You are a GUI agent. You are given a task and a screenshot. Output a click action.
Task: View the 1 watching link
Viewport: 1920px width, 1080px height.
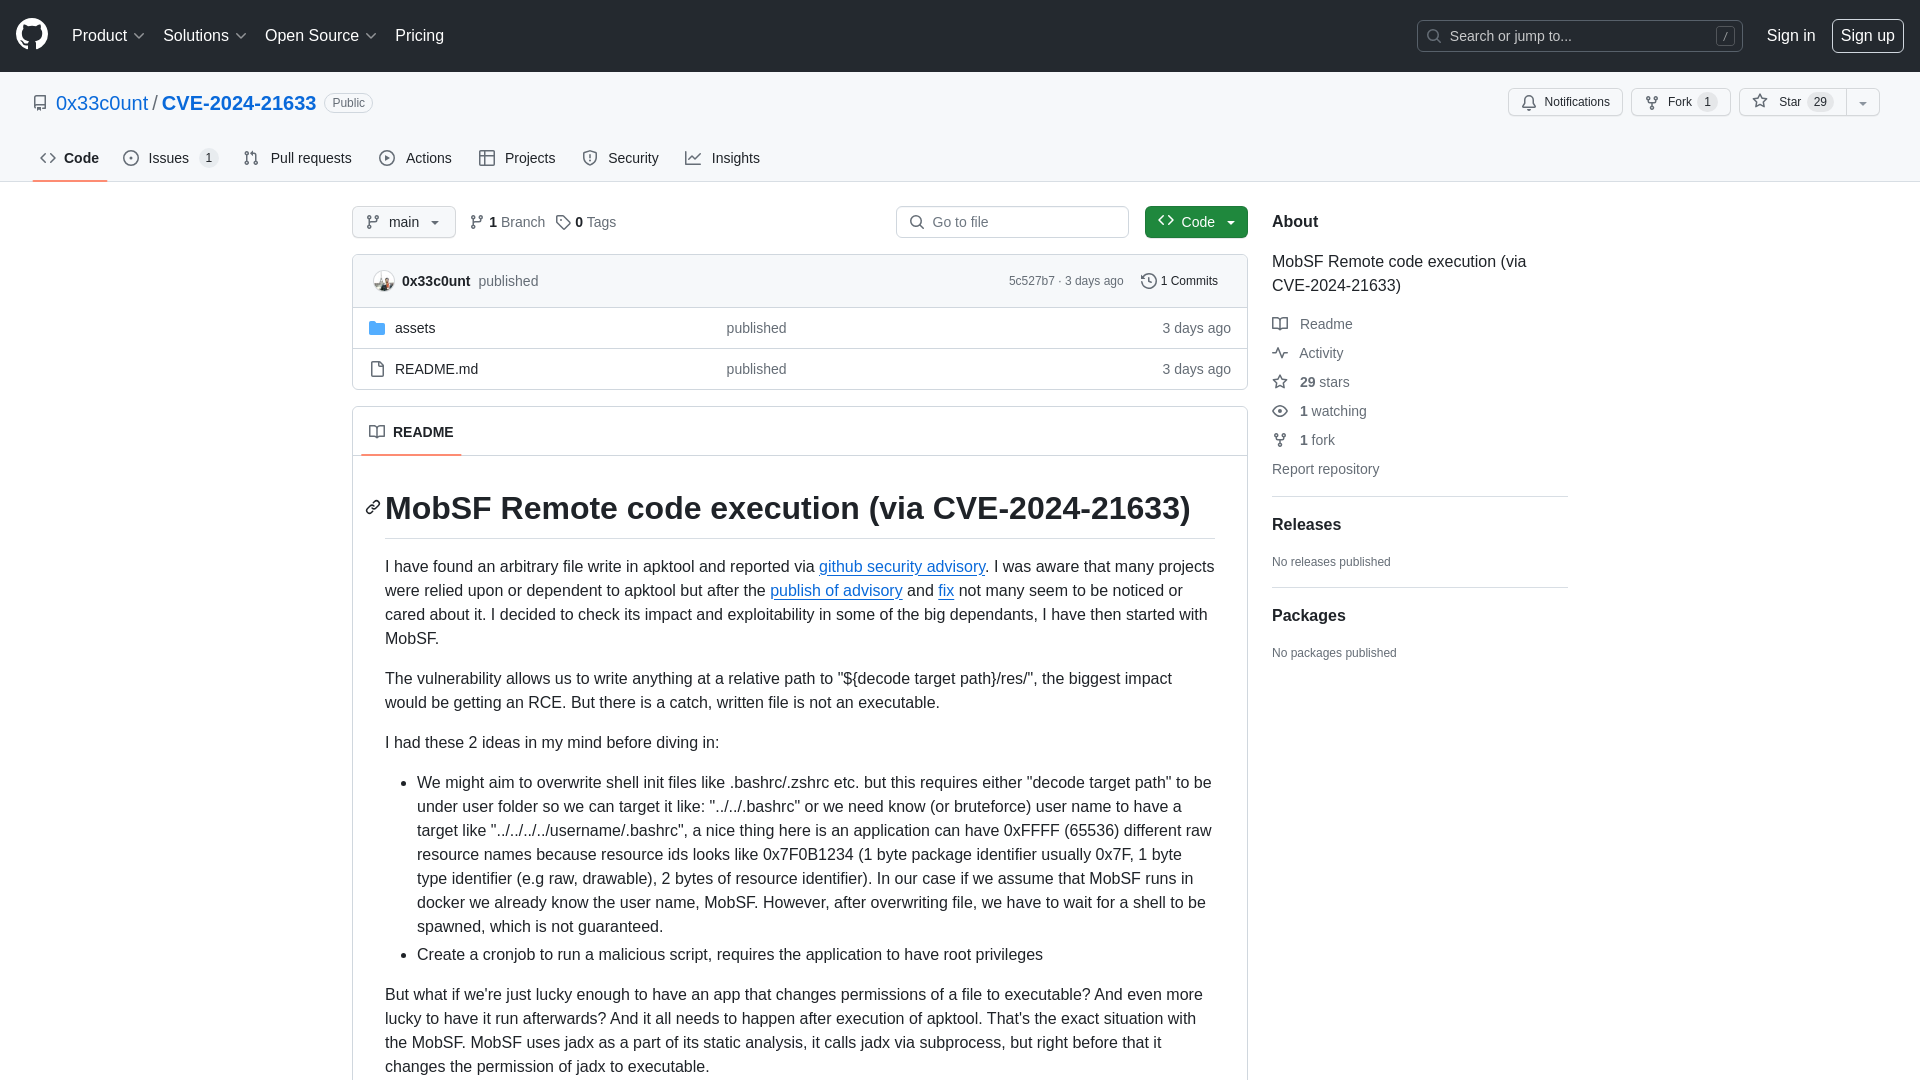(x=1319, y=411)
